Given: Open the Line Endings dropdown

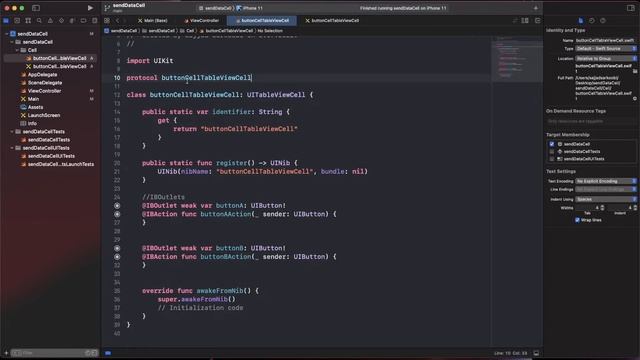Looking at the screenshot, I should (606, 189).
